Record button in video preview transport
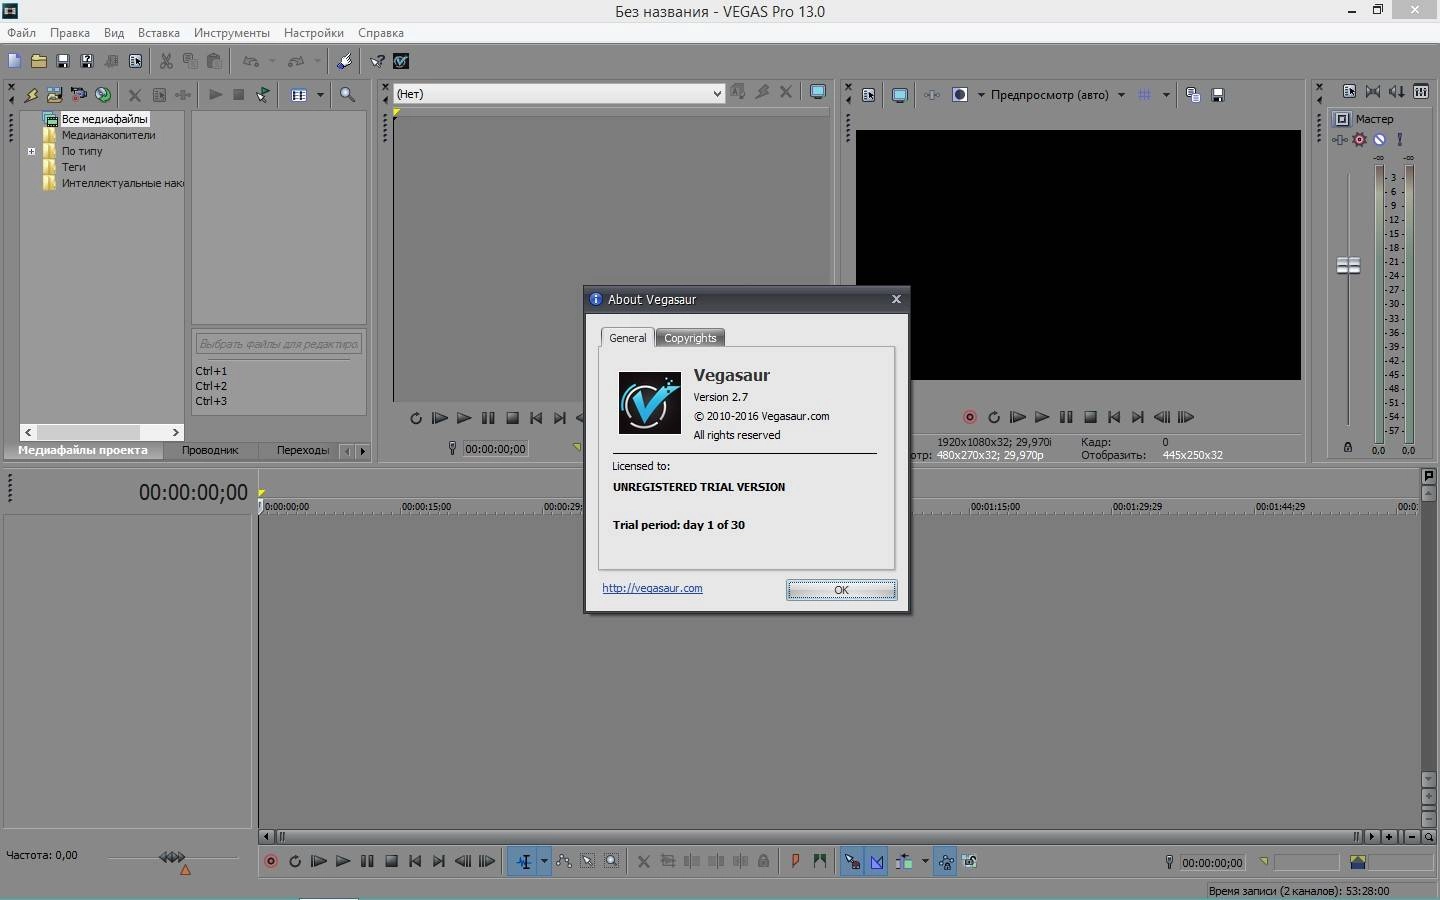The height and width of the screenshot is (900, 1440). tap(970, 417)
